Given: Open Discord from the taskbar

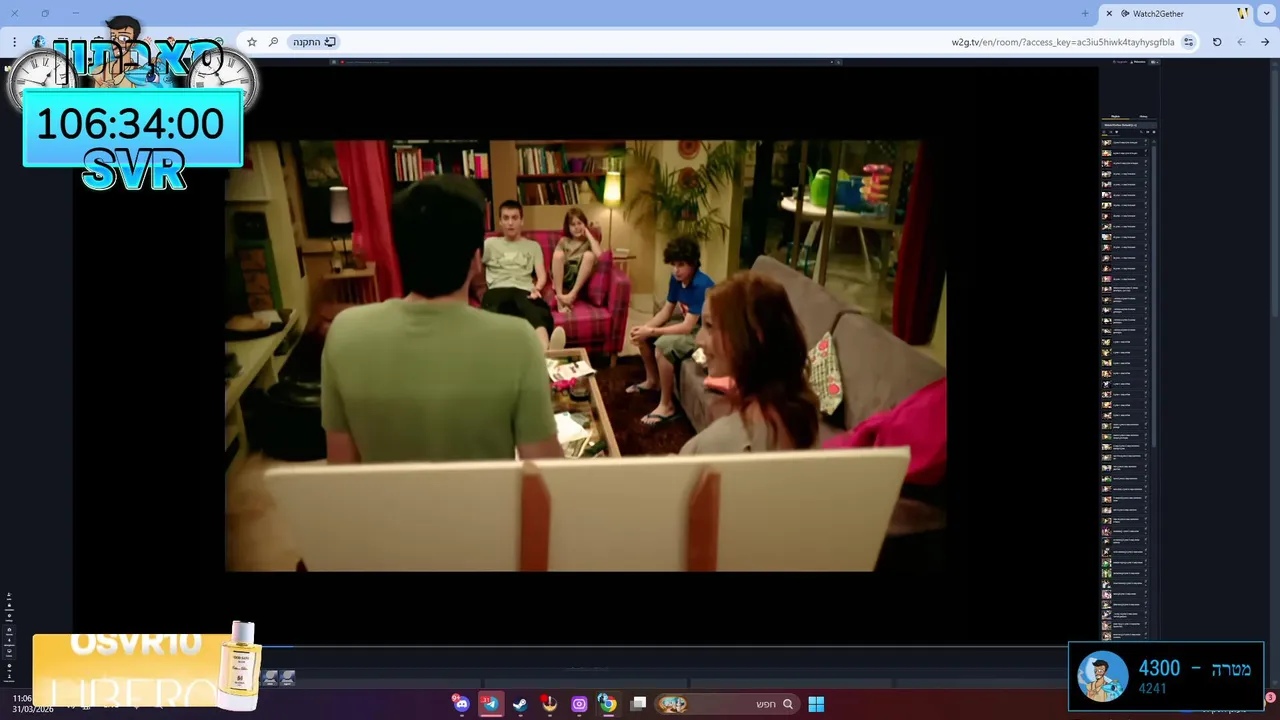Looking at the screenshot, I should (461, 704).
